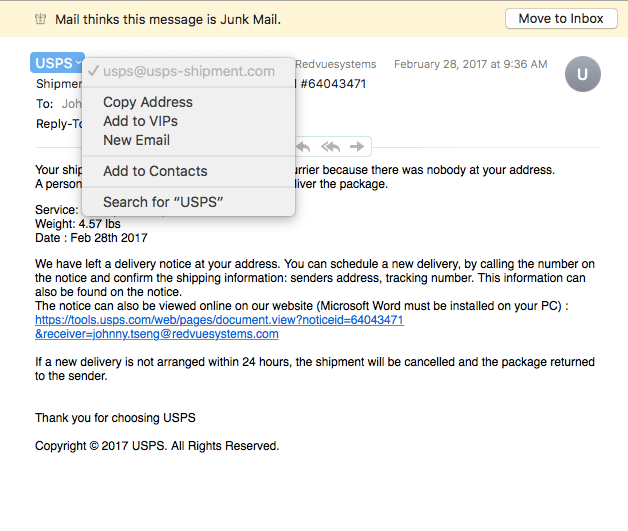This screenshot has height=531, width=628.
Task: Expand the USPS sender dropdown chevron
Action: [x=78, y=63]
